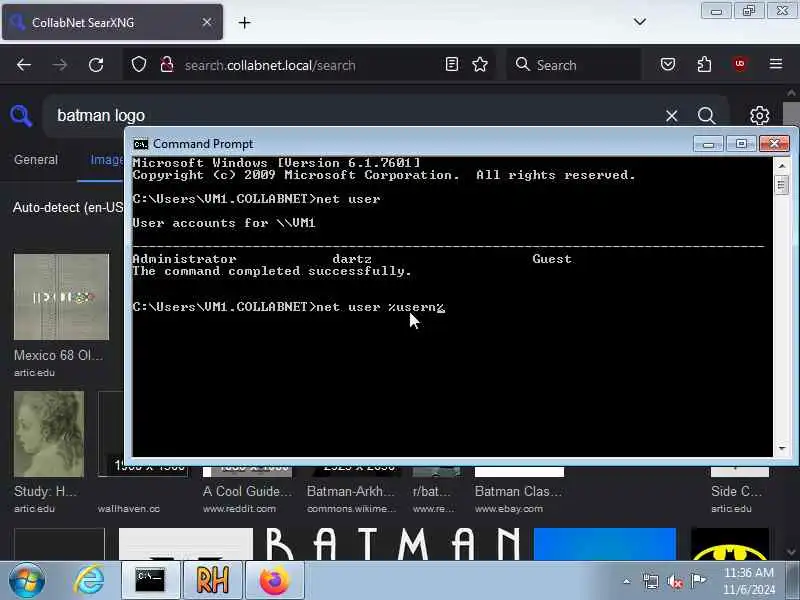Toggle reader view icon in address bar
Image resolution: width=800 pixels, height=600 pixels.
[452, 64]
